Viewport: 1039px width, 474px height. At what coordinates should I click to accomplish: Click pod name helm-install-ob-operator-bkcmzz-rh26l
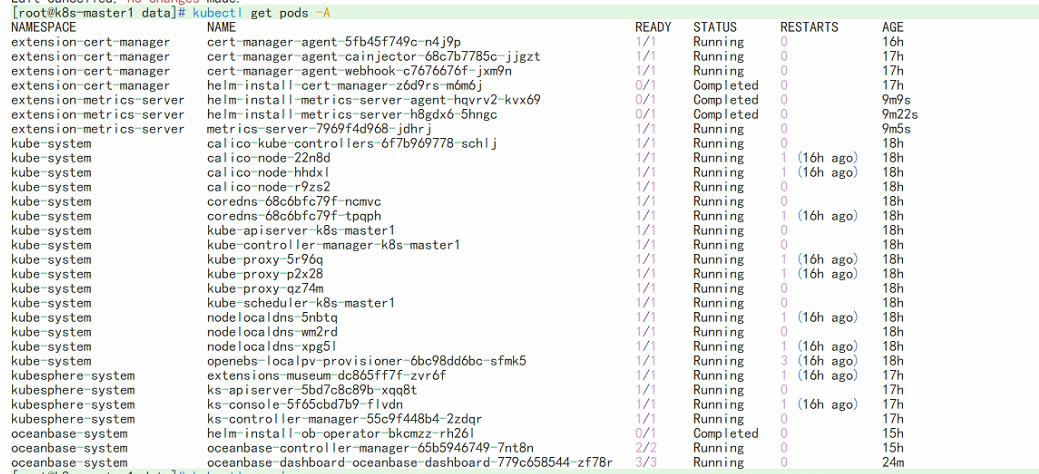(x=341, y=434)
